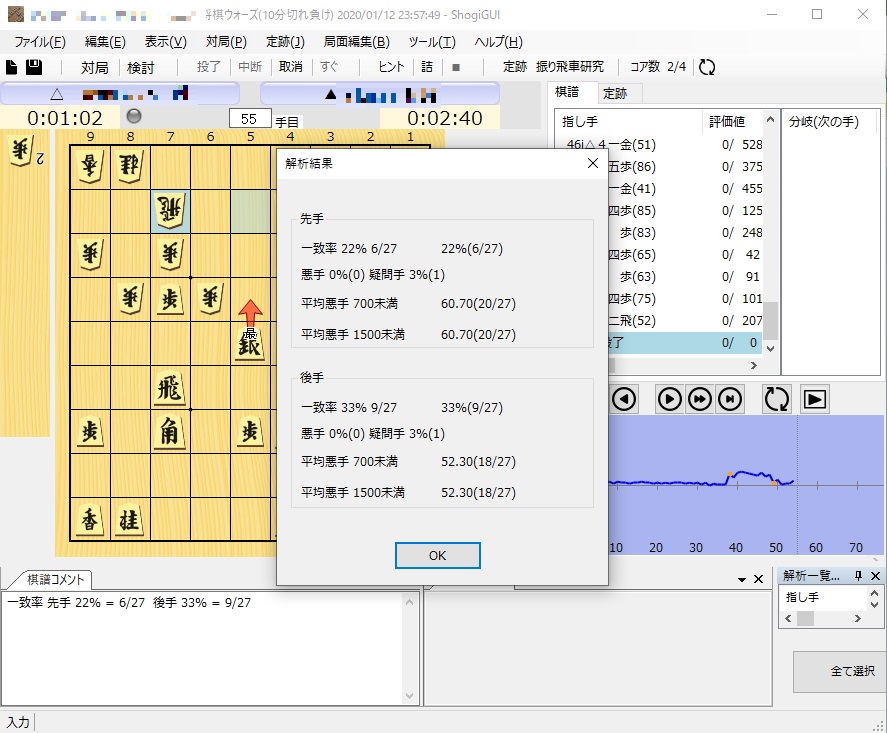This screenshot has height=733, width=887.
Task: Click the ▲ player name bar
Action: click(380, 94)
